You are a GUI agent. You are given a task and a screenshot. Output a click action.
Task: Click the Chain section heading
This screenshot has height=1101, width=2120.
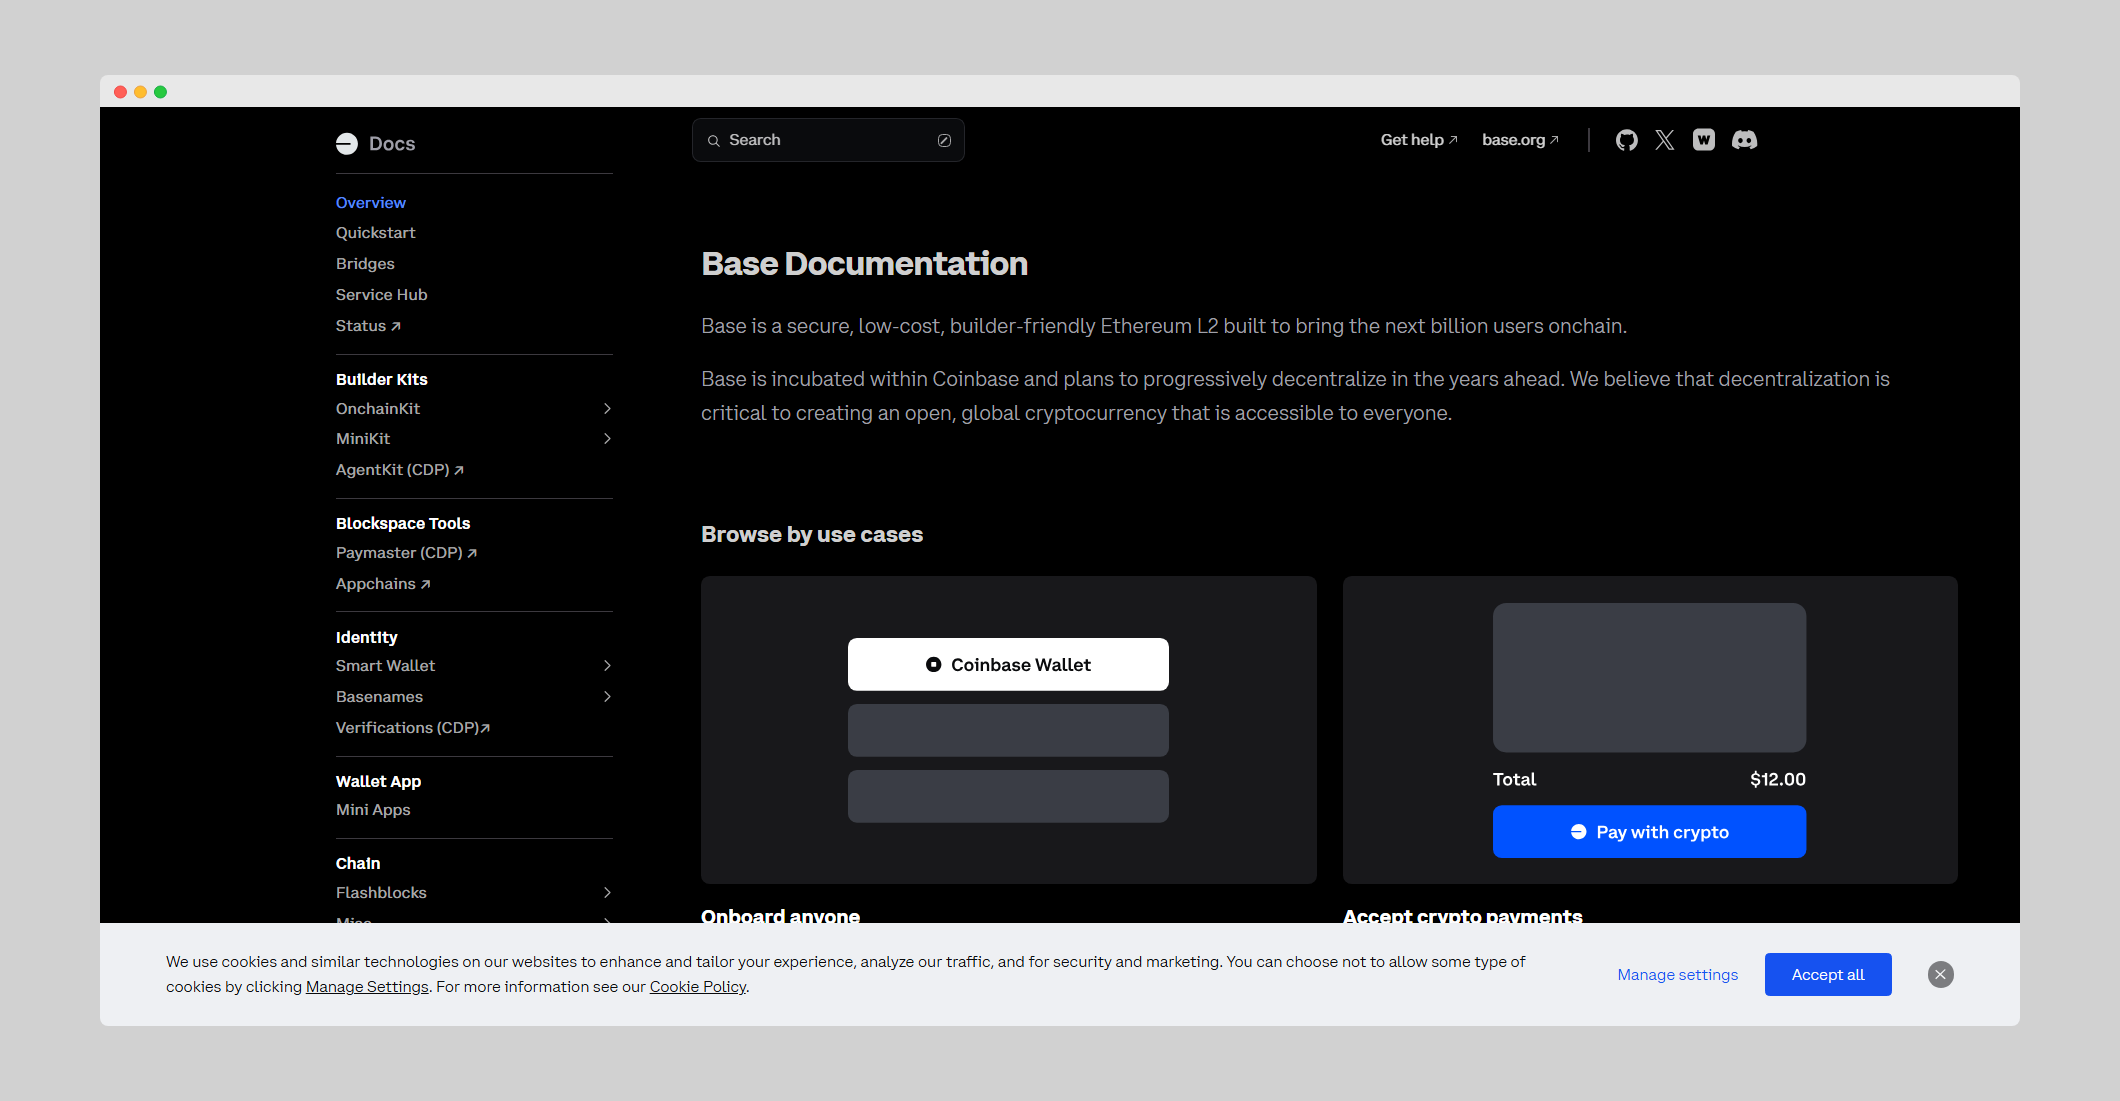tap(358, 864)
